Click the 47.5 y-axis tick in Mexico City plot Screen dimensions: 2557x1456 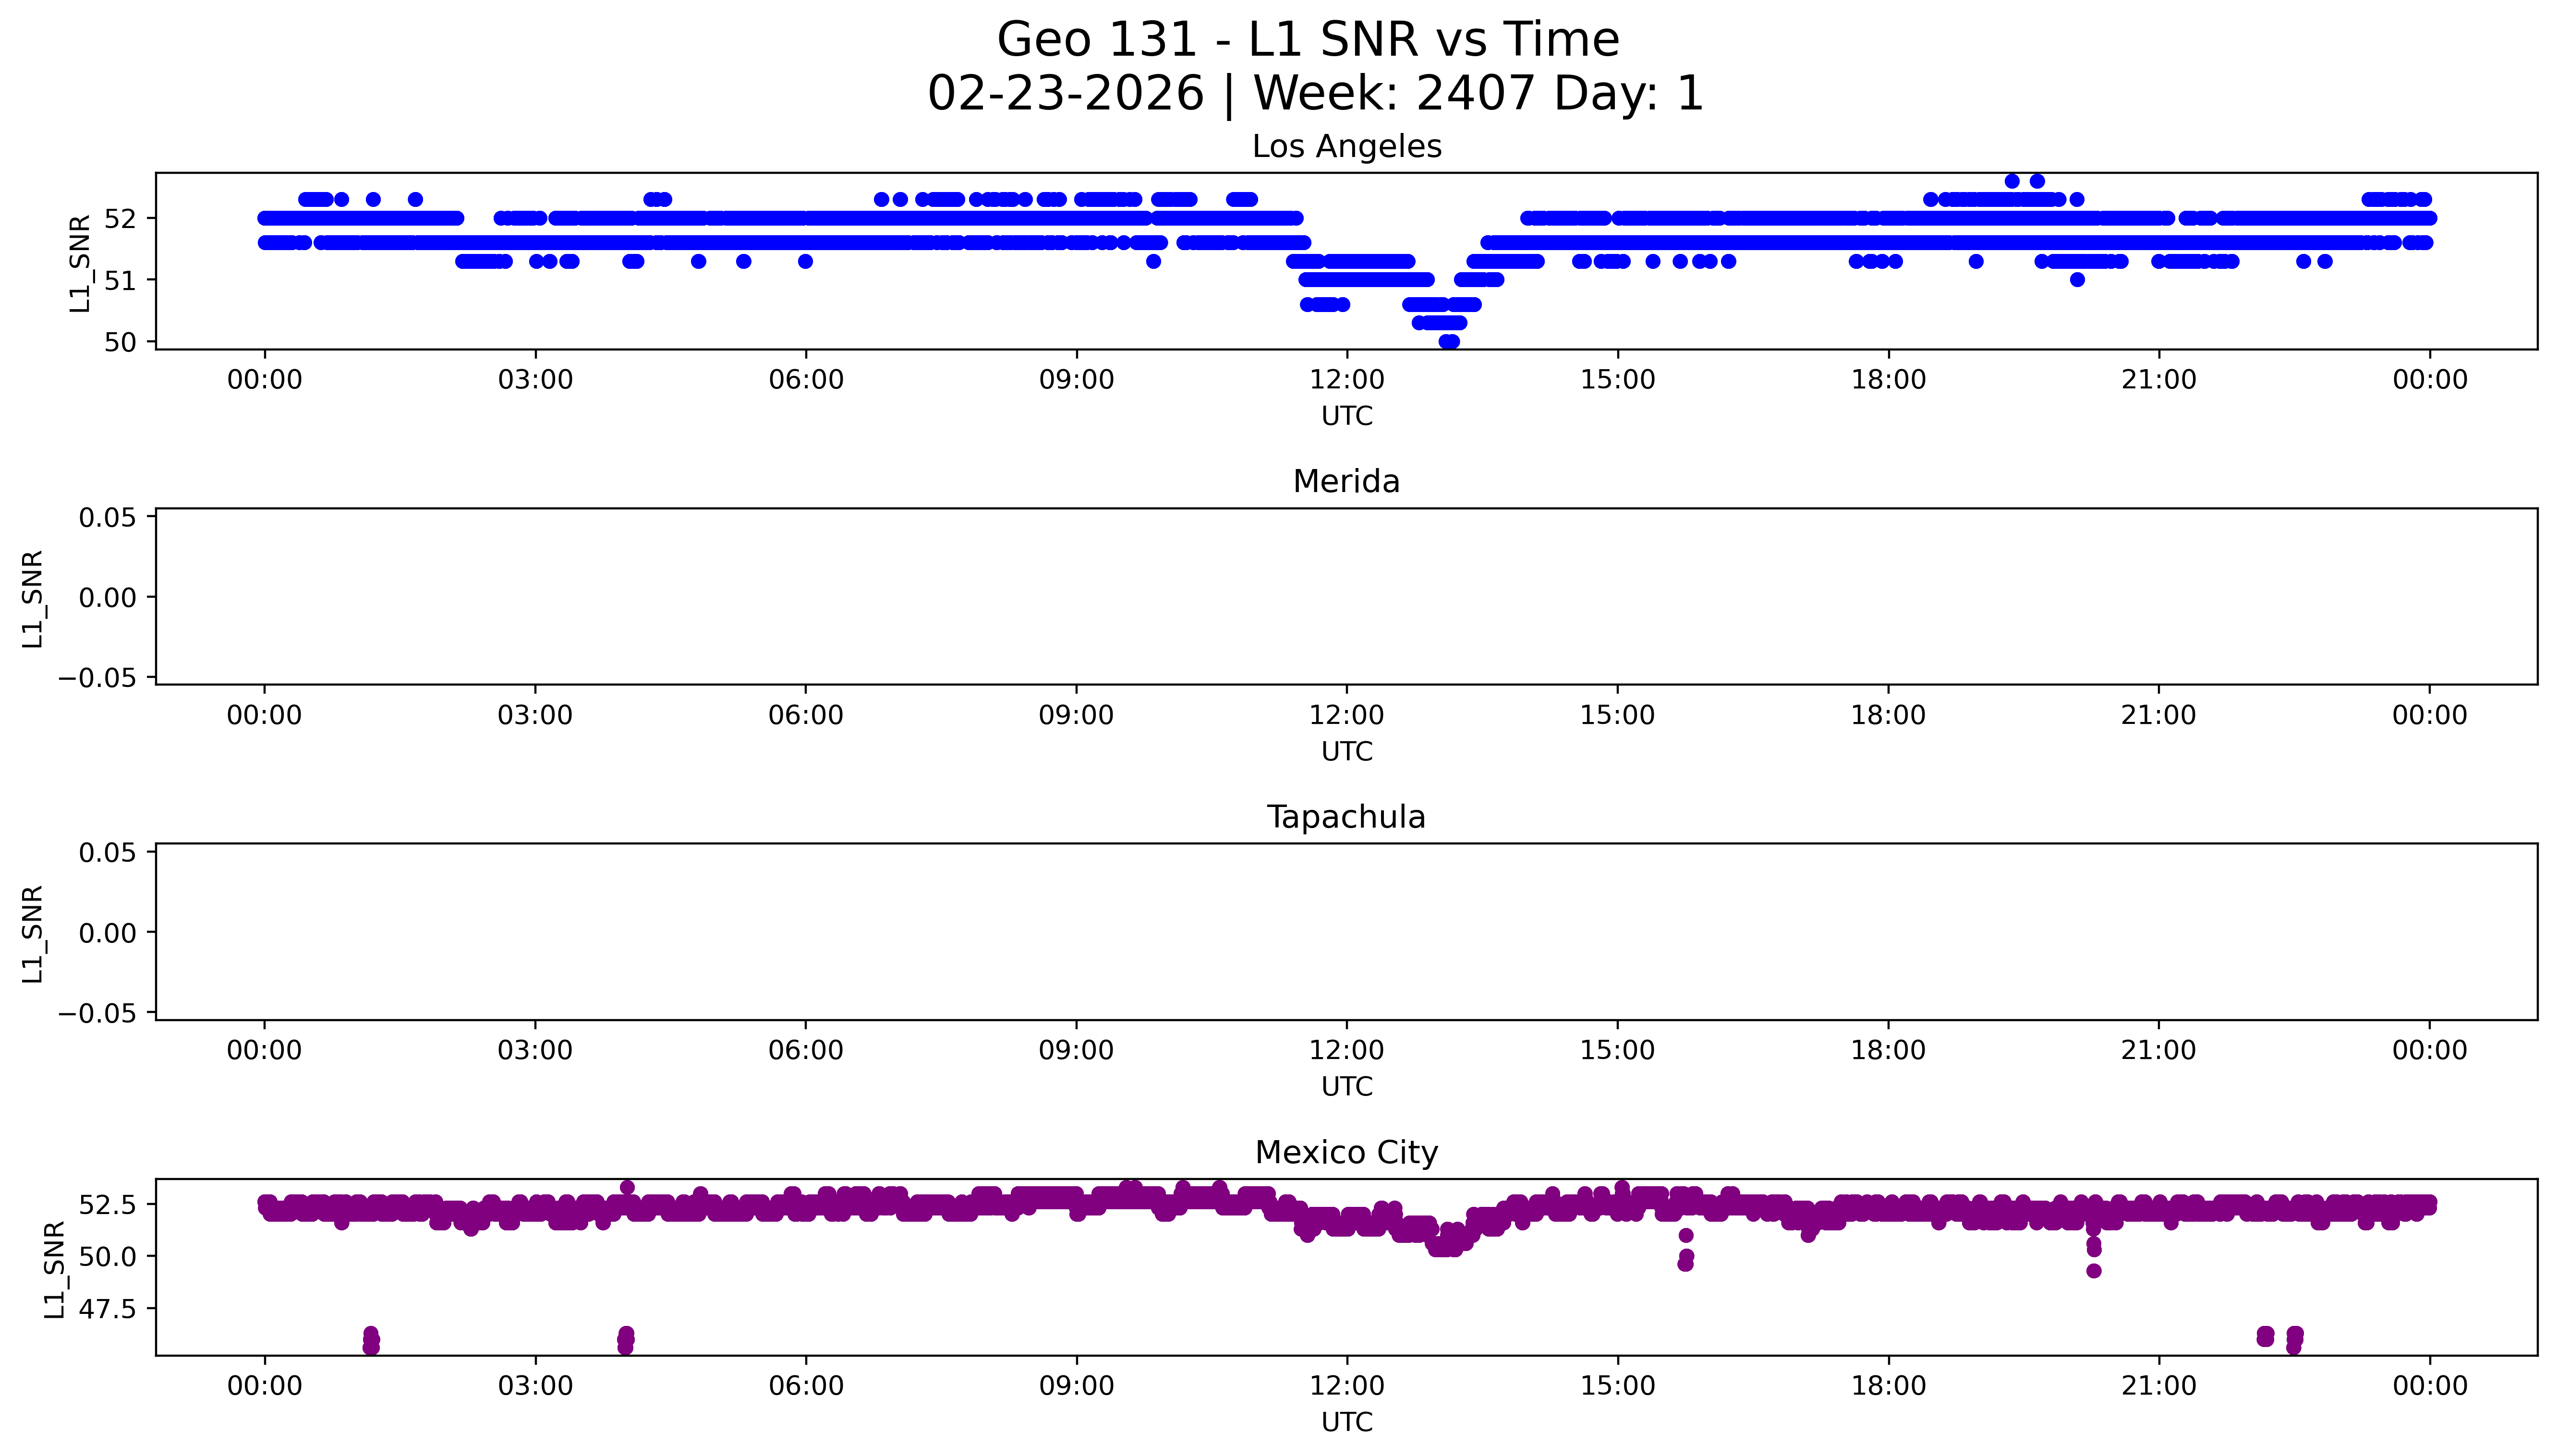[106, 1308]
